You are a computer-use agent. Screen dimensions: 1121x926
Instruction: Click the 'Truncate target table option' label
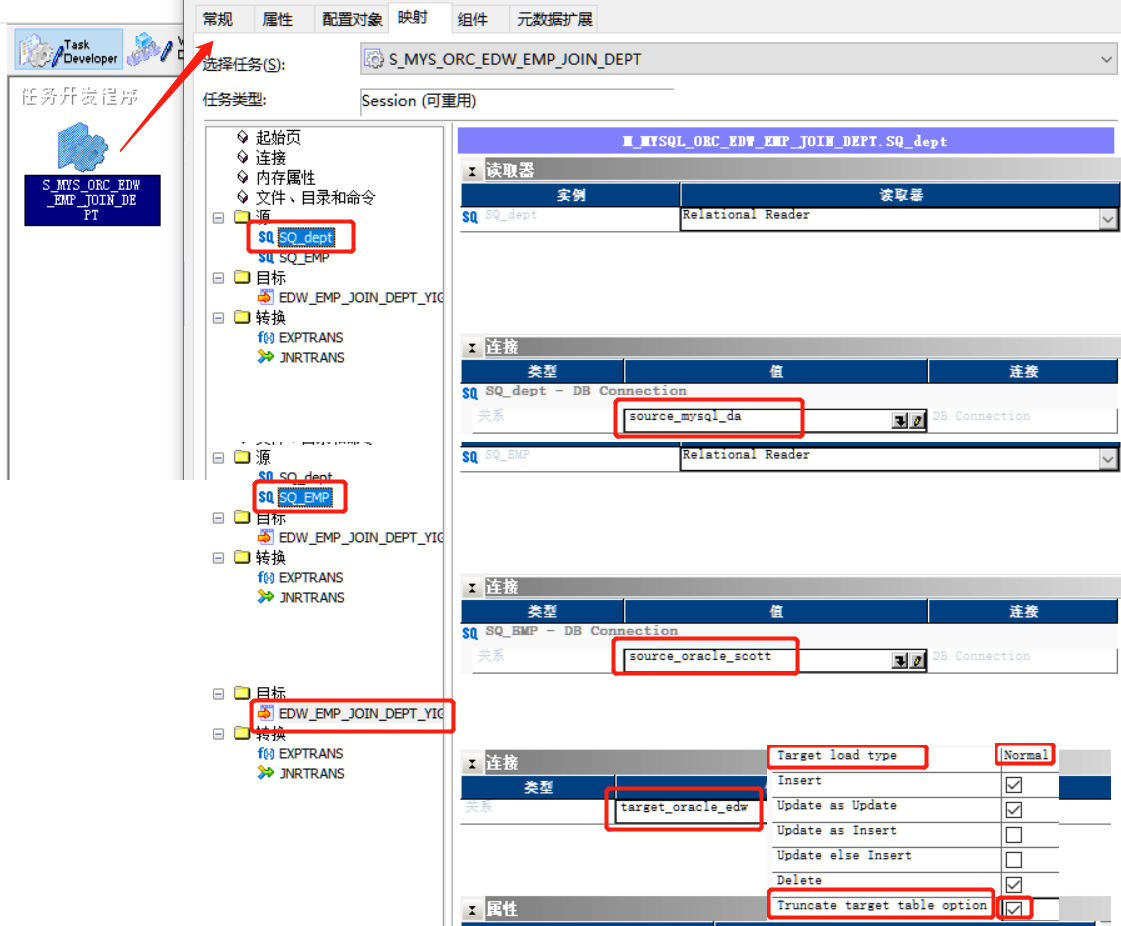(882, 905)
